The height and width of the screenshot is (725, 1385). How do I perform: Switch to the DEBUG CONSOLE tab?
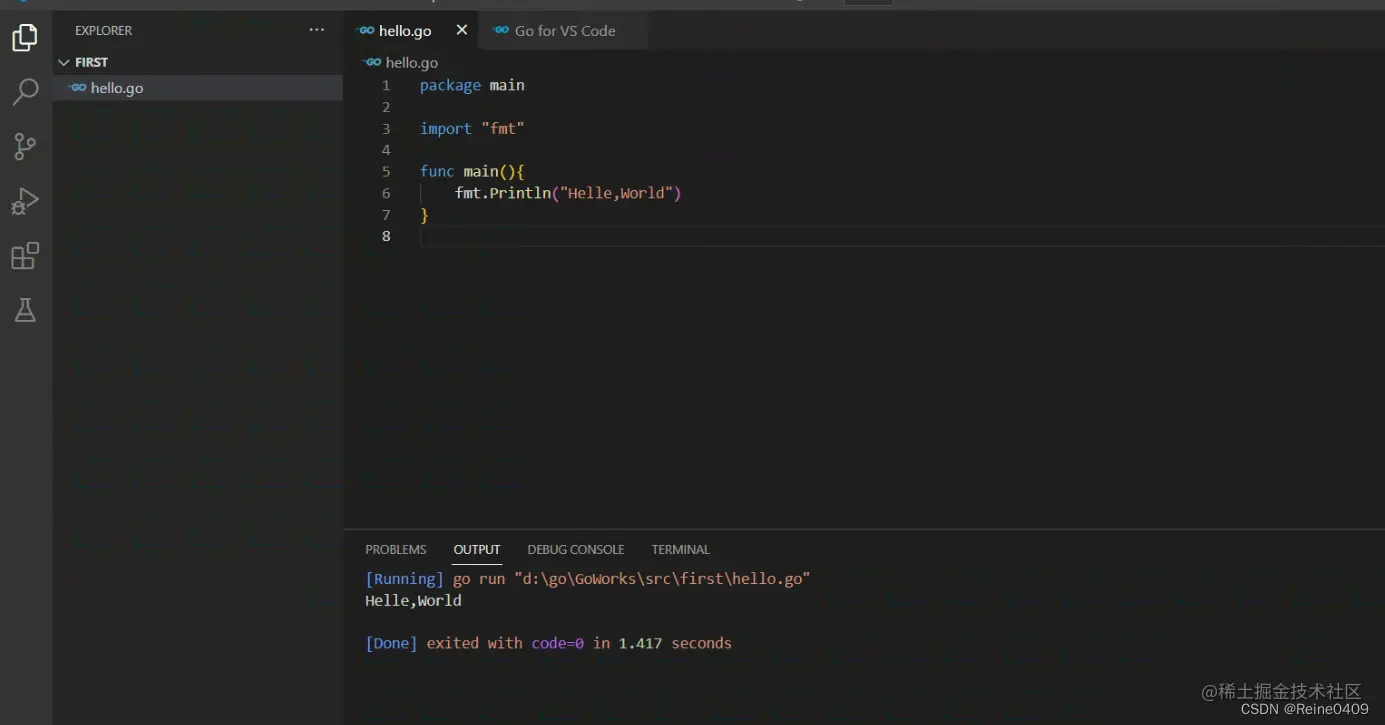coord(576,549)
